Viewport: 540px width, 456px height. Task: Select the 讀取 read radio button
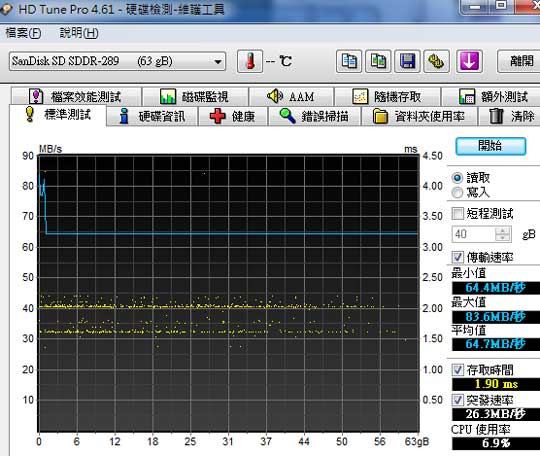(457, 178)
